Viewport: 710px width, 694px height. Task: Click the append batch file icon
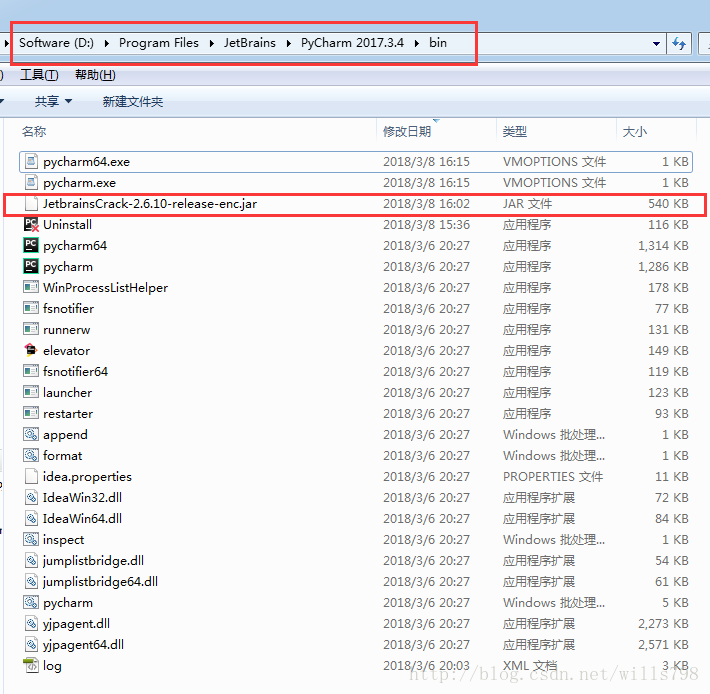point(31,434)
